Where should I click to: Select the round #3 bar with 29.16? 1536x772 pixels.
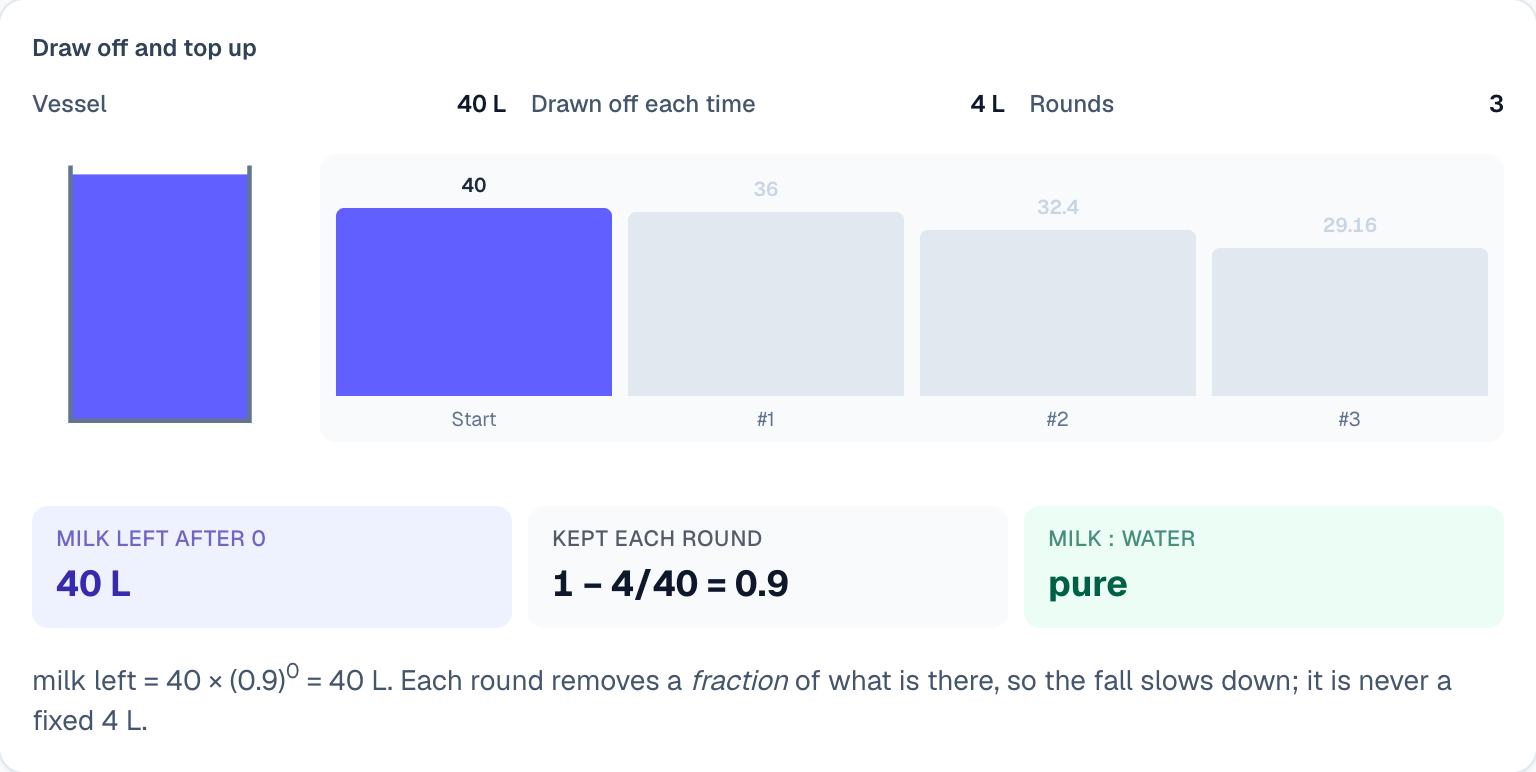(1350, 322)
